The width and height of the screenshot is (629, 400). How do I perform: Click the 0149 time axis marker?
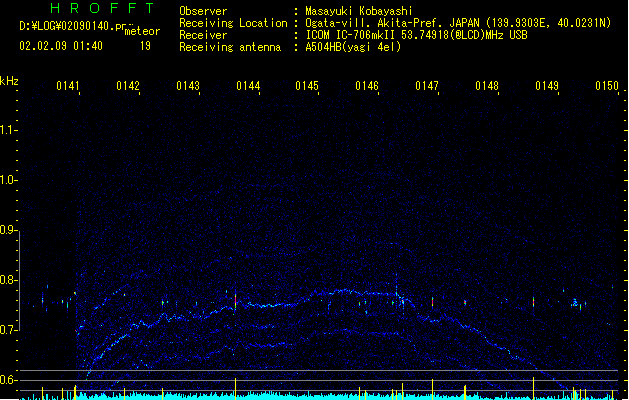click(547, 86)
